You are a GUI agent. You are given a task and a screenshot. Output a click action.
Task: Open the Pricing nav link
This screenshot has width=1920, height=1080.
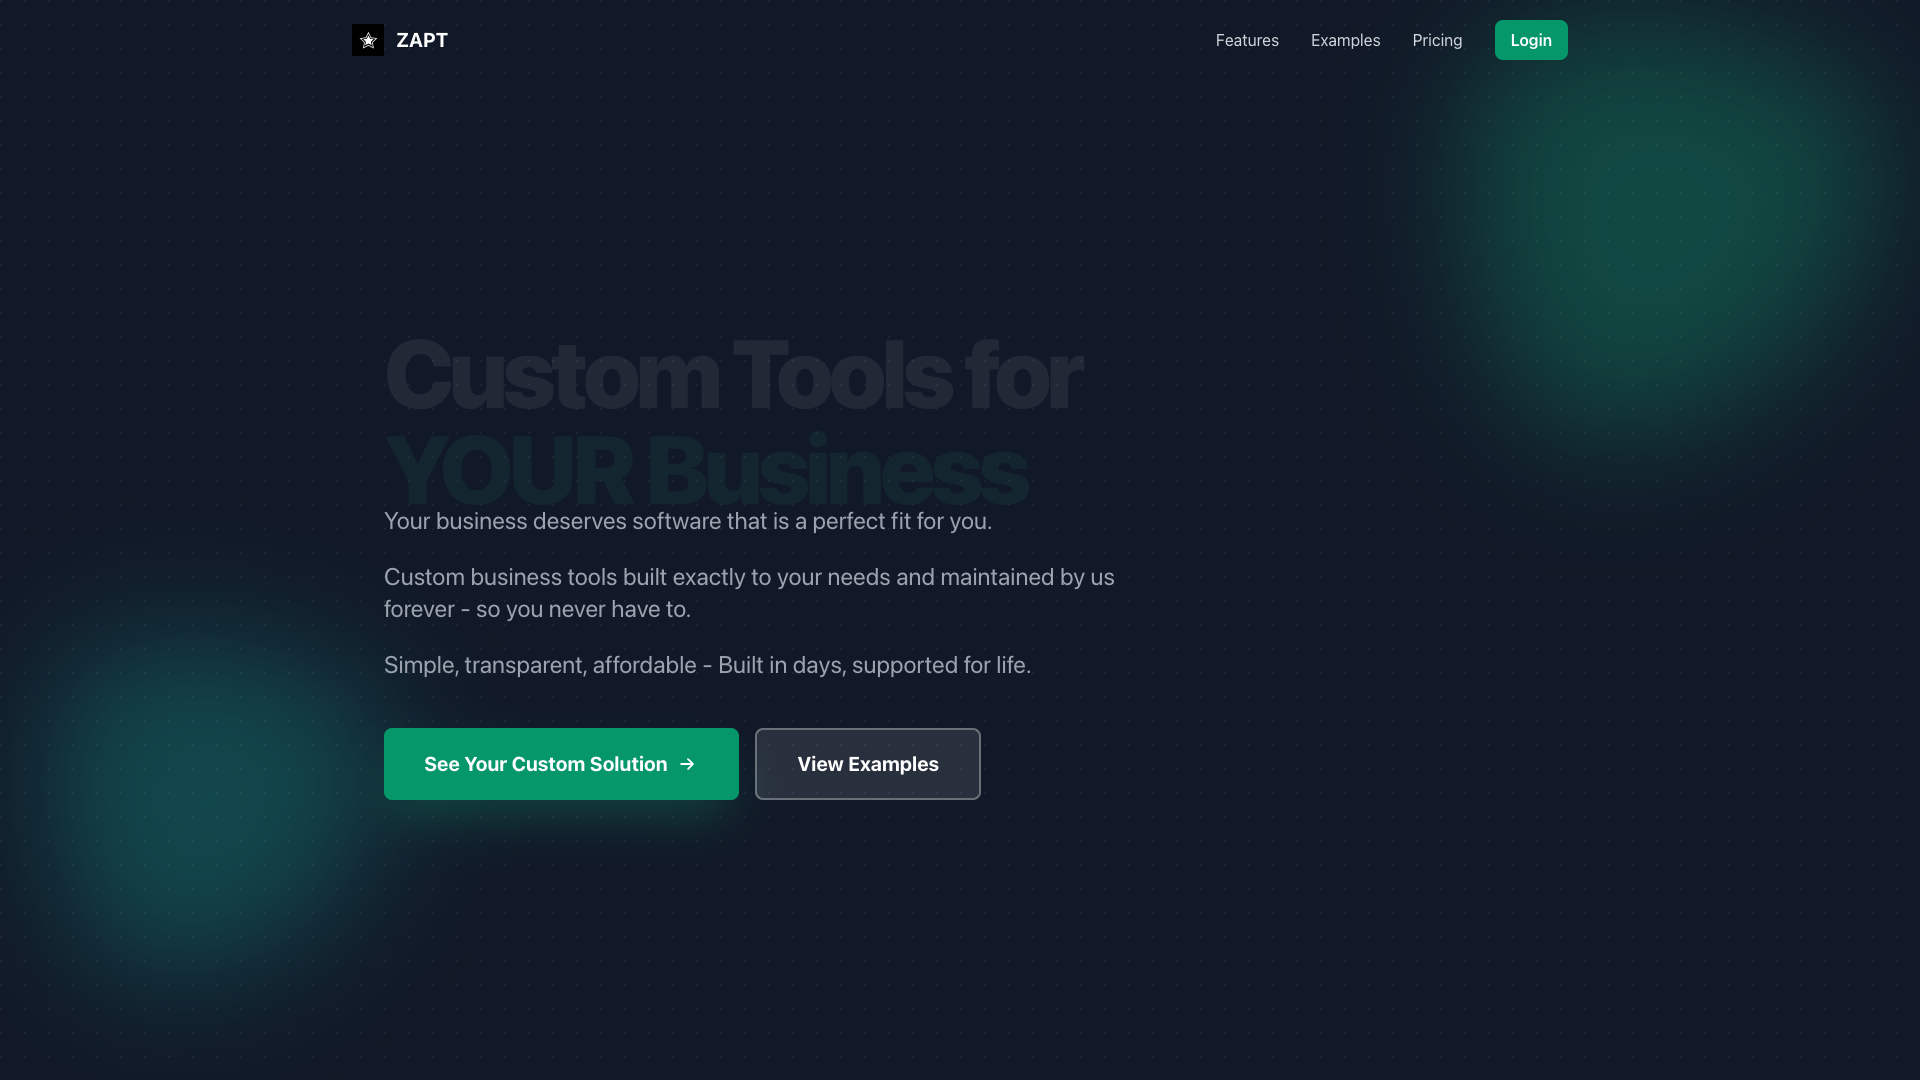coord(1437,40)
